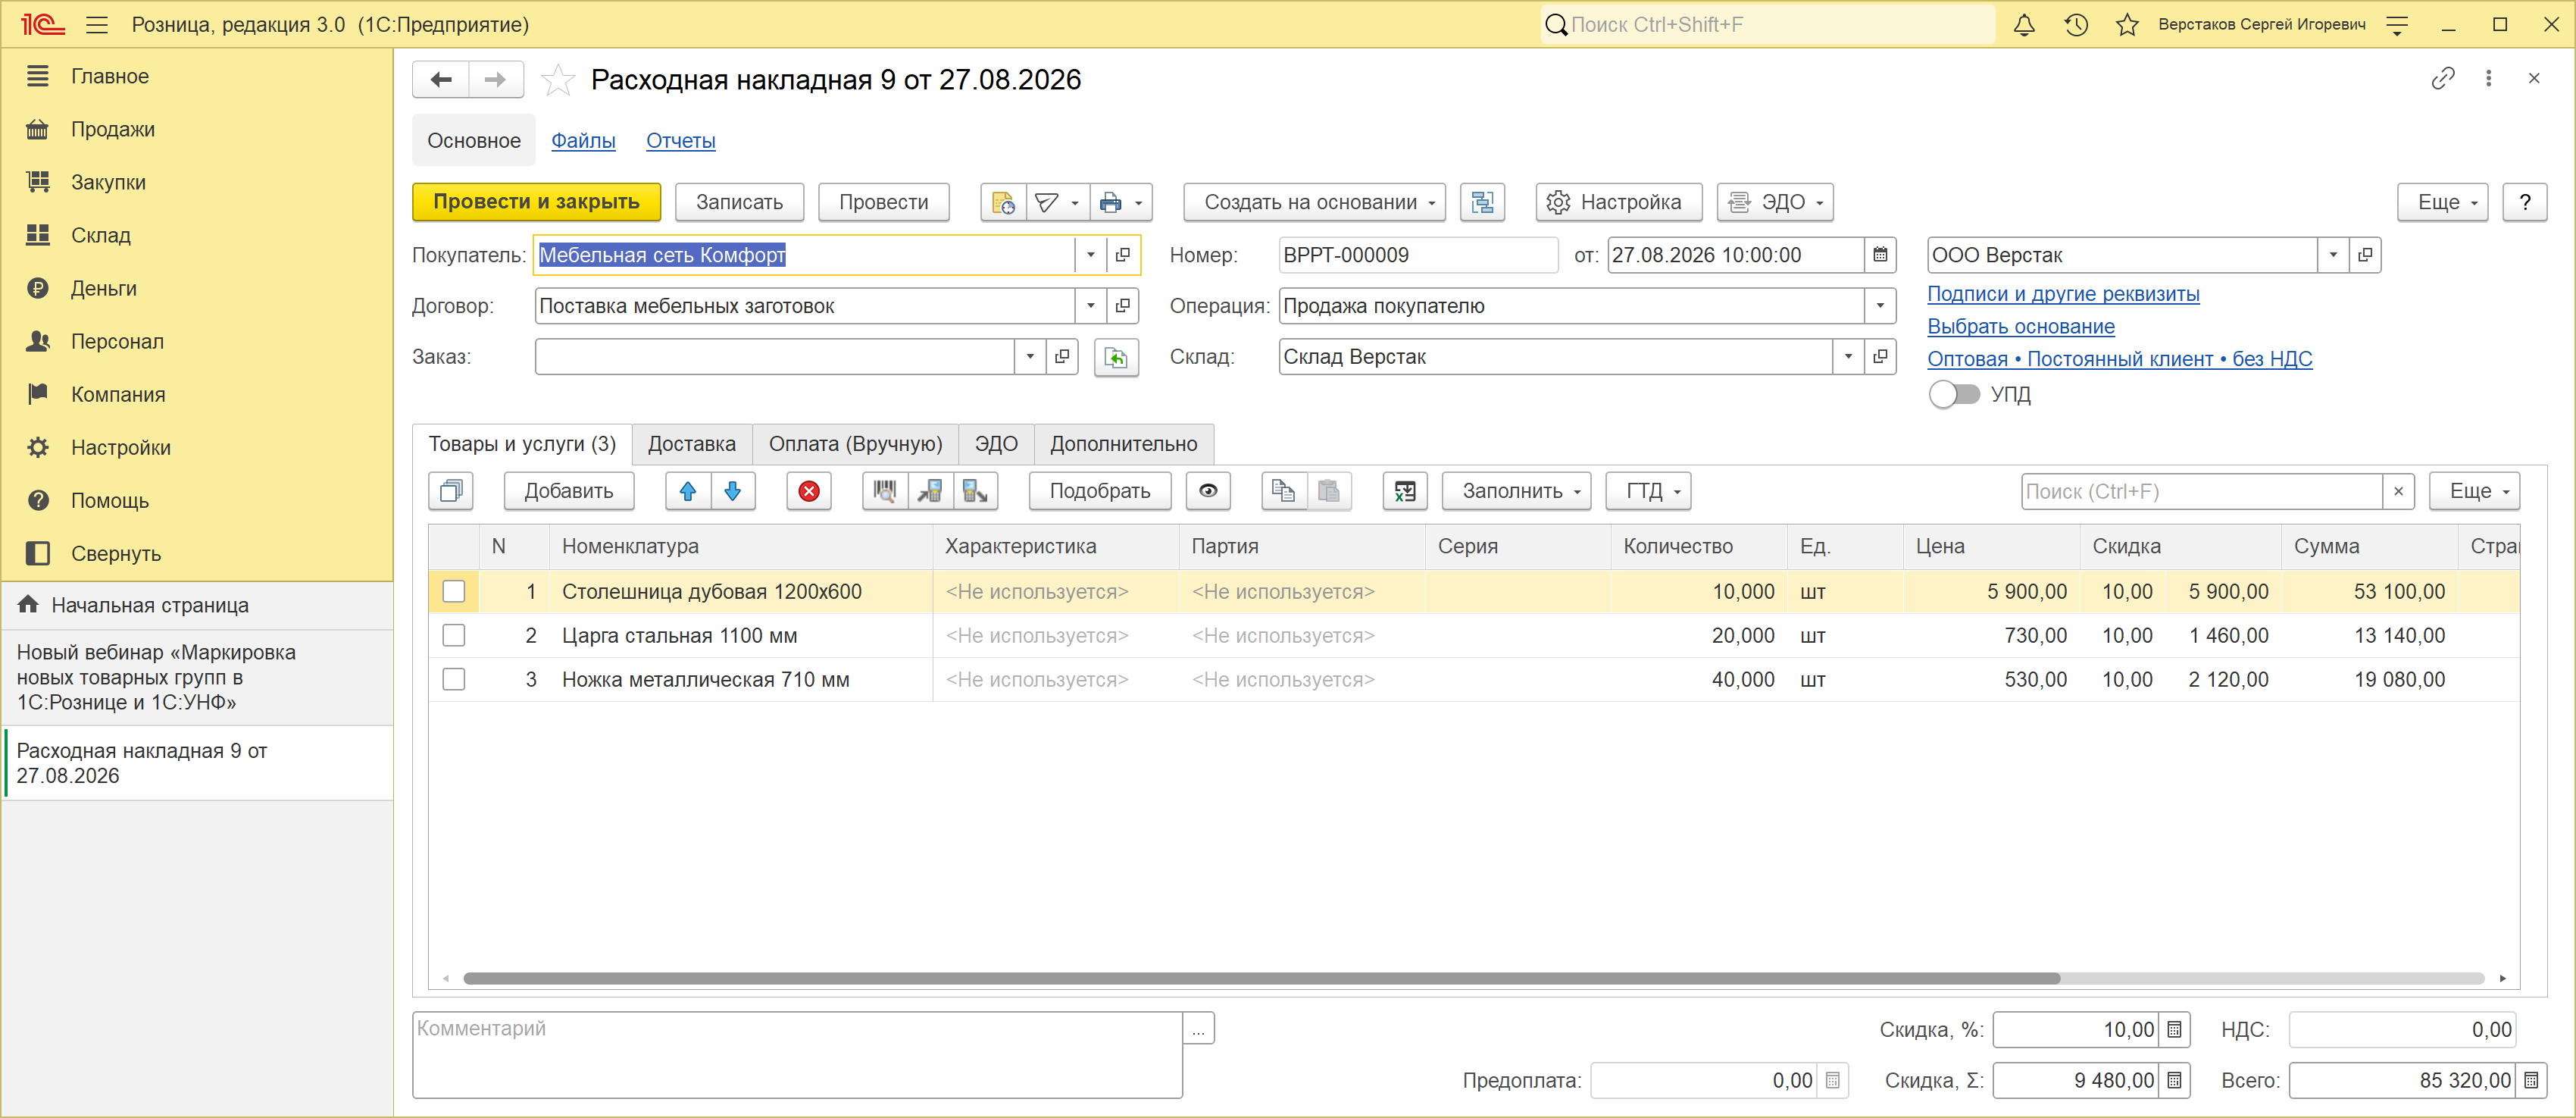Expand the ООО Верстак organization dropdown
2576x1118 pixels.
[x=2333, y=255]
